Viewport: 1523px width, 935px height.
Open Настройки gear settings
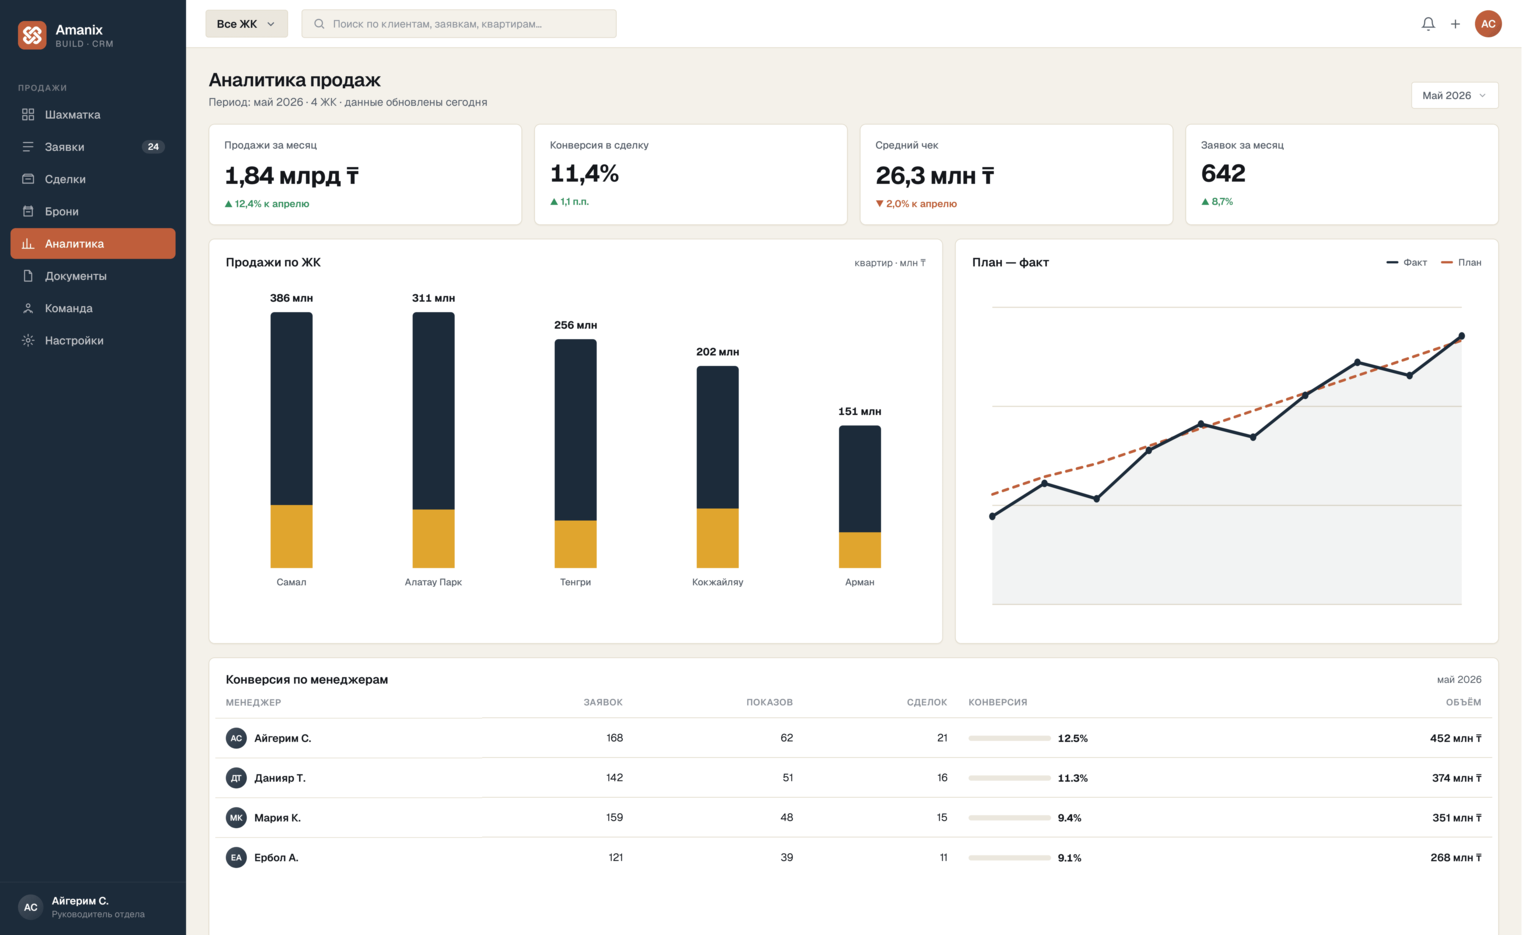coord(93,341)
